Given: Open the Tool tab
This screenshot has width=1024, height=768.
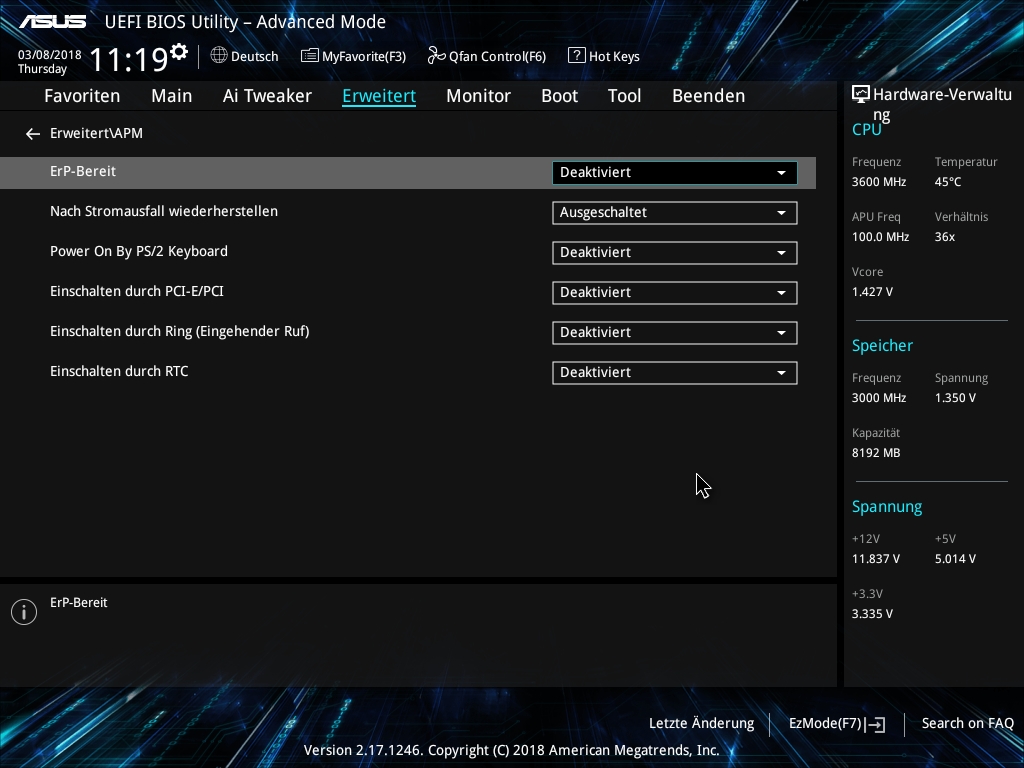Looking at the screenshot, I should (624, 96).
